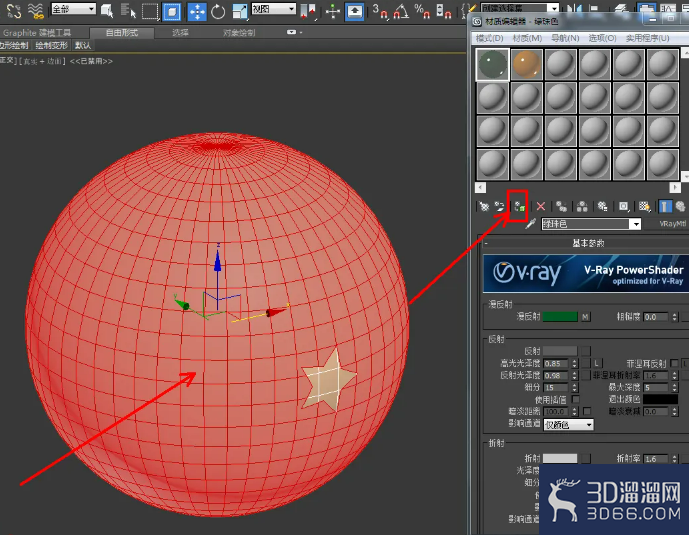The width and height of the screenshot is (689, 535).
Task: Switch to the 选择 ribbon tab
Action: pyautogui.click(x=180, y=33)
